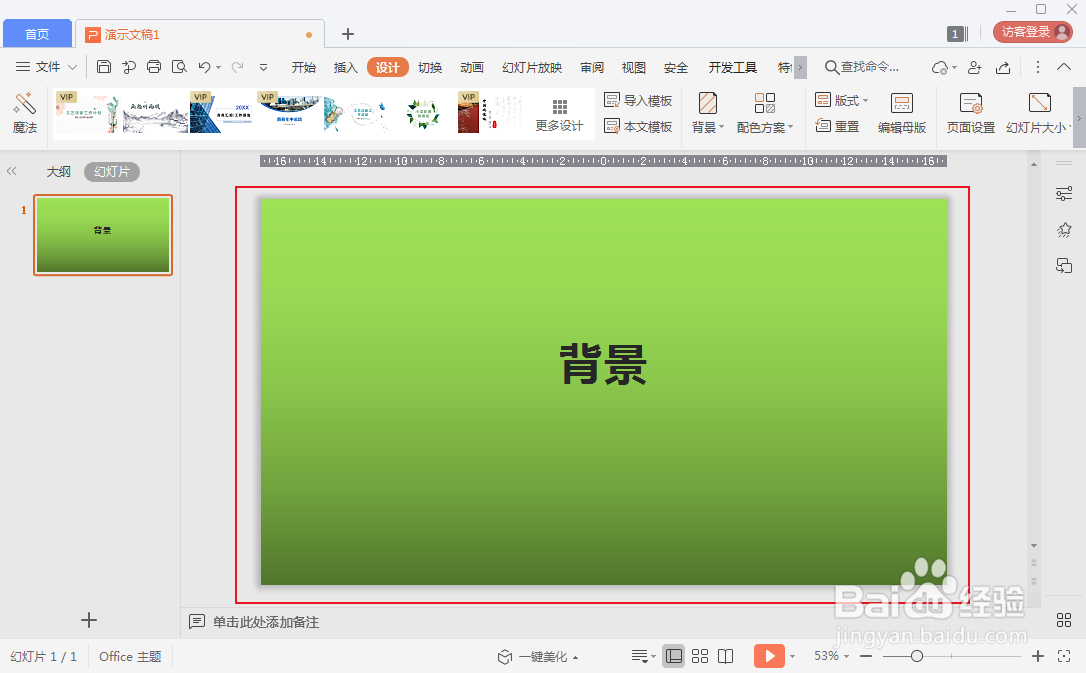
Task: Switch to the 动画 (Animation) ribbon tab
Action: tap(471, 67)
